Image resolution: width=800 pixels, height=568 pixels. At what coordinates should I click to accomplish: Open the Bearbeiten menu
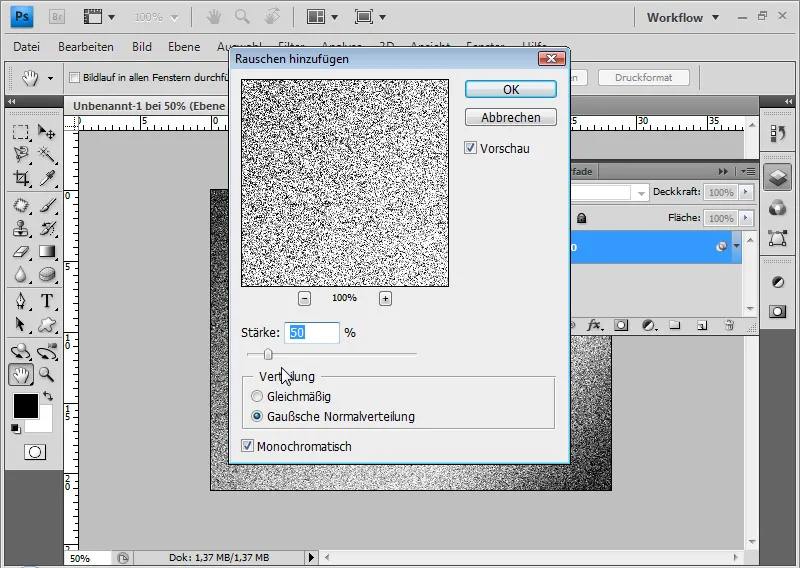click(x=86, y=47)
